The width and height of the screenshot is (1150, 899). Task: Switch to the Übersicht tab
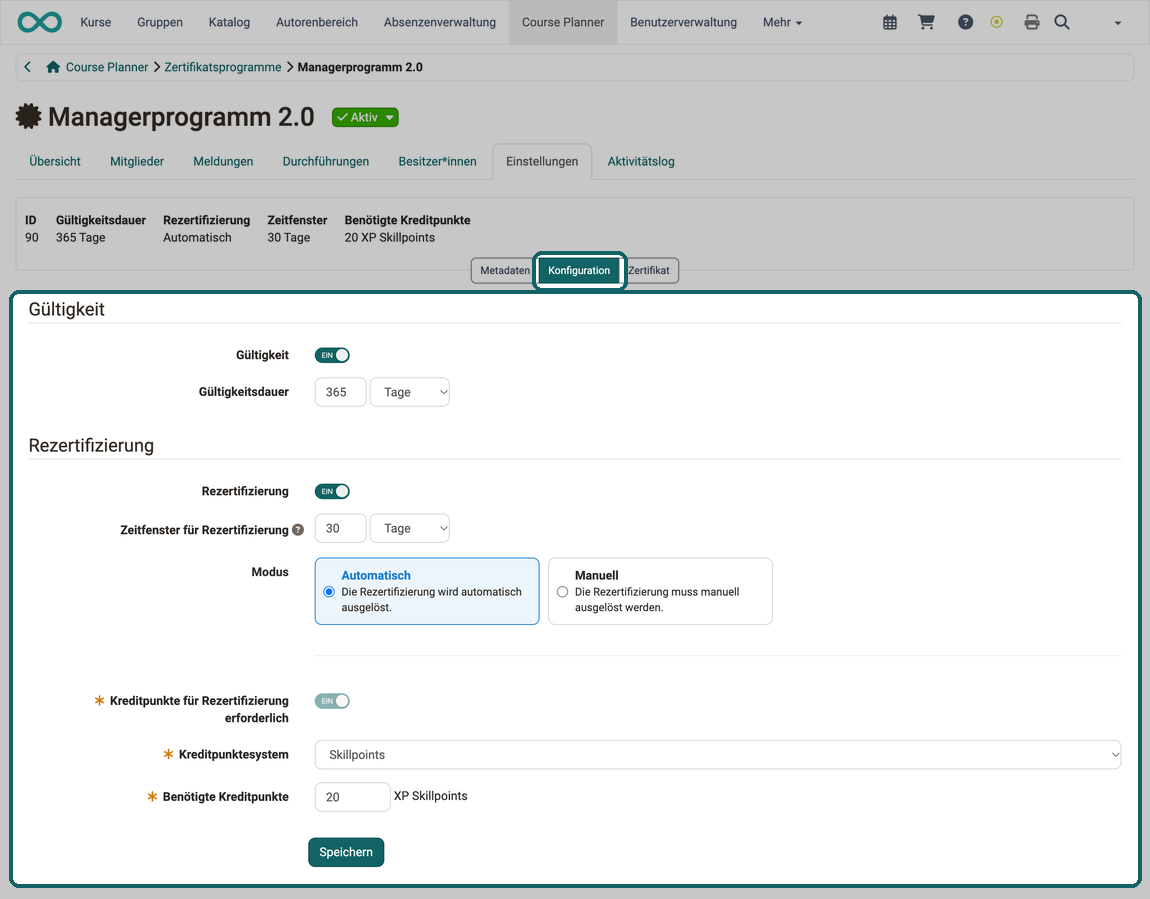coord(55,161)
